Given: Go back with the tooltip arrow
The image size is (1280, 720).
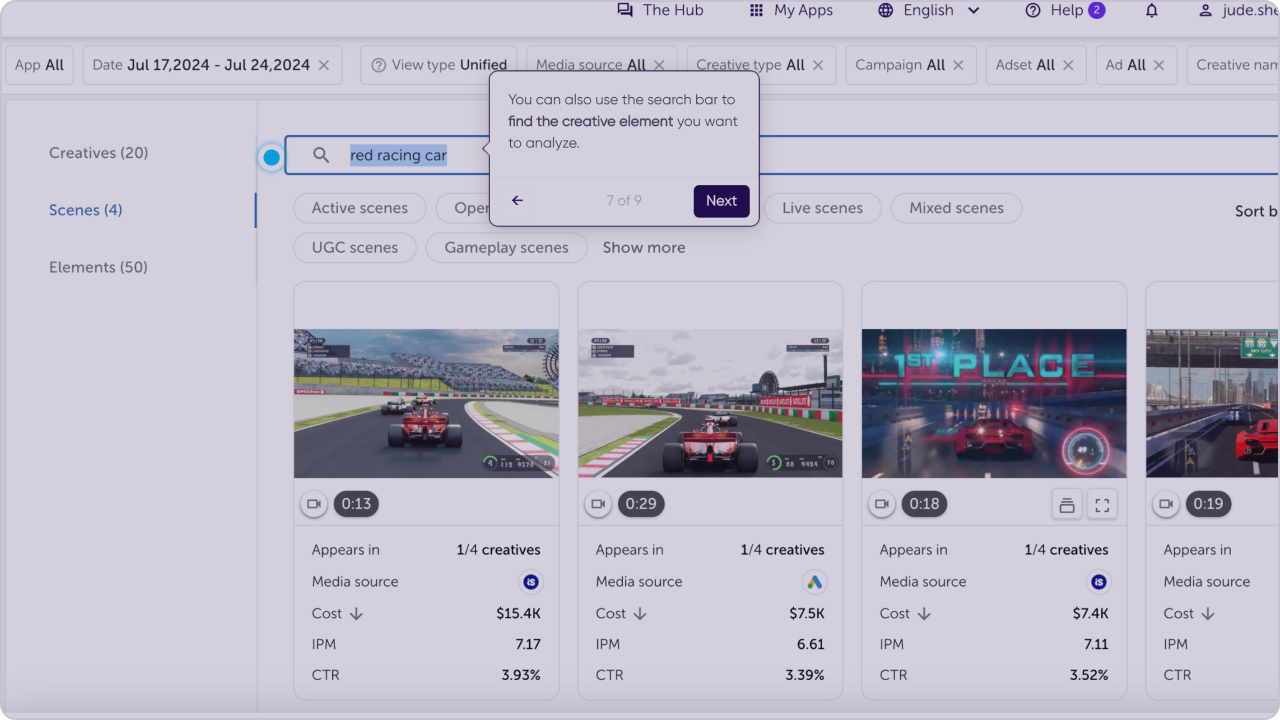Looking at the screenshot, I should (x=517, y=201).
